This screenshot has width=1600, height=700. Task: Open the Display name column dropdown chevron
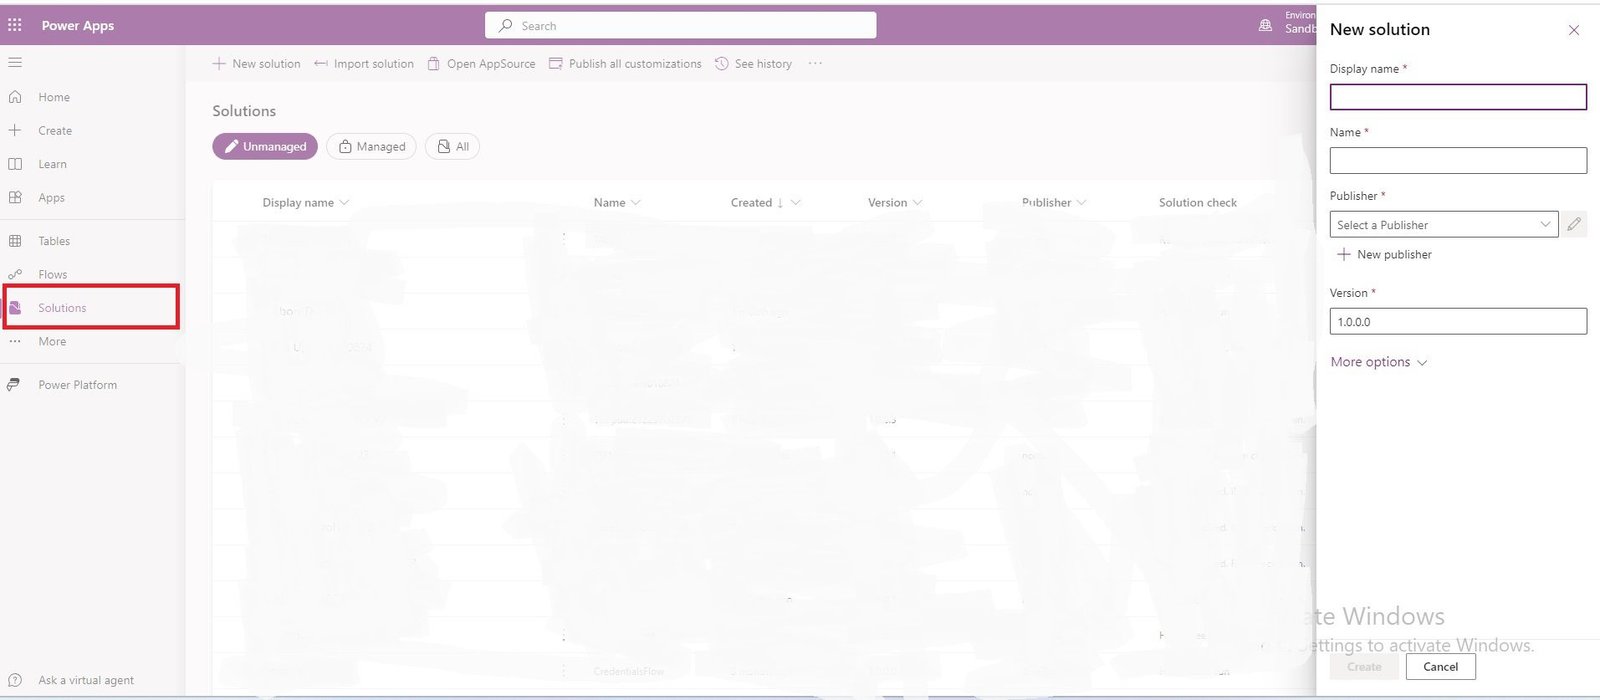[345, 202]
